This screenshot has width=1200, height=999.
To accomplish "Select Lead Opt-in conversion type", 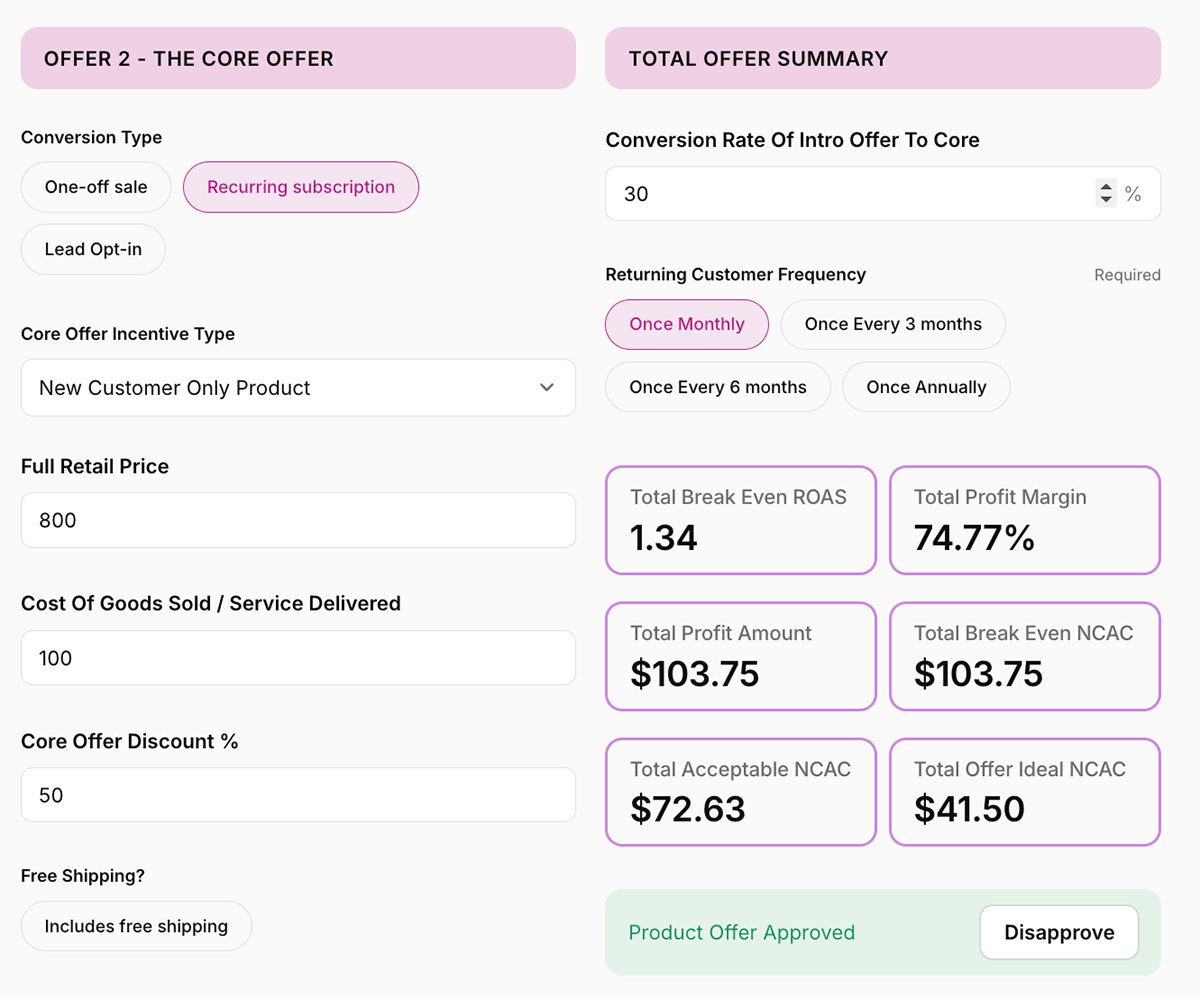I will tap(93, 249).
